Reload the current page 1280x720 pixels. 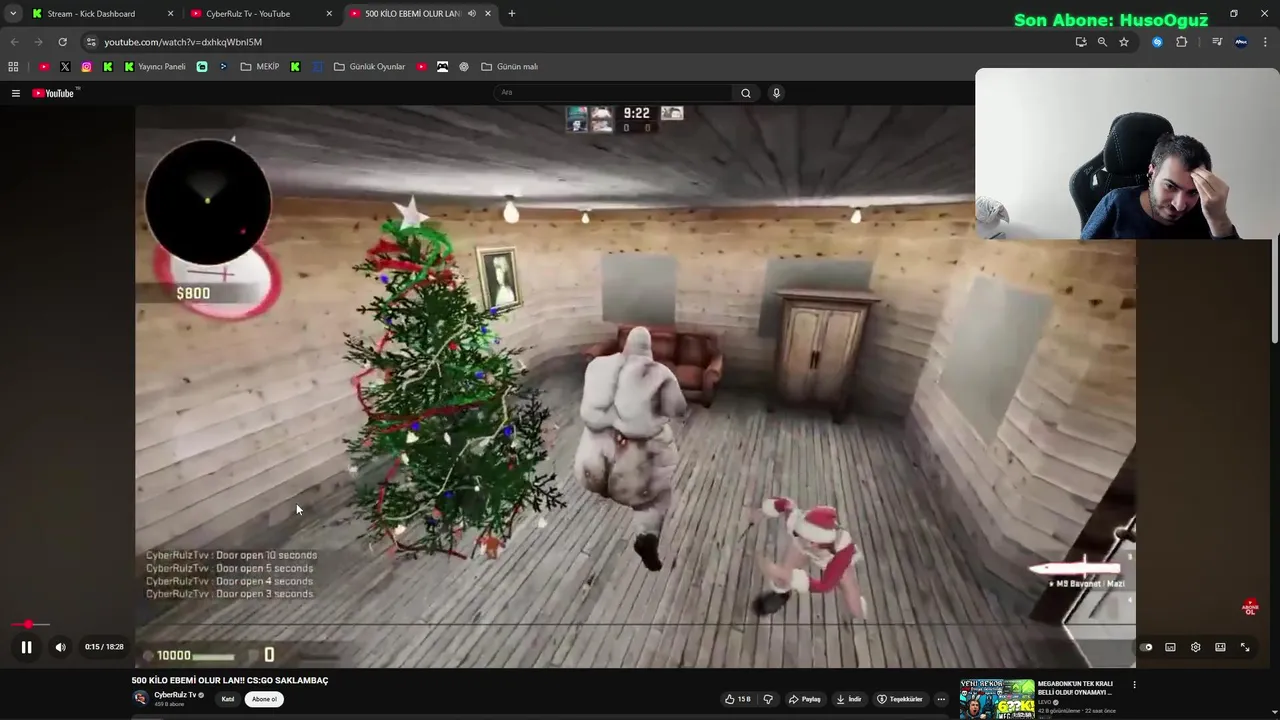(x=62, y=42)
